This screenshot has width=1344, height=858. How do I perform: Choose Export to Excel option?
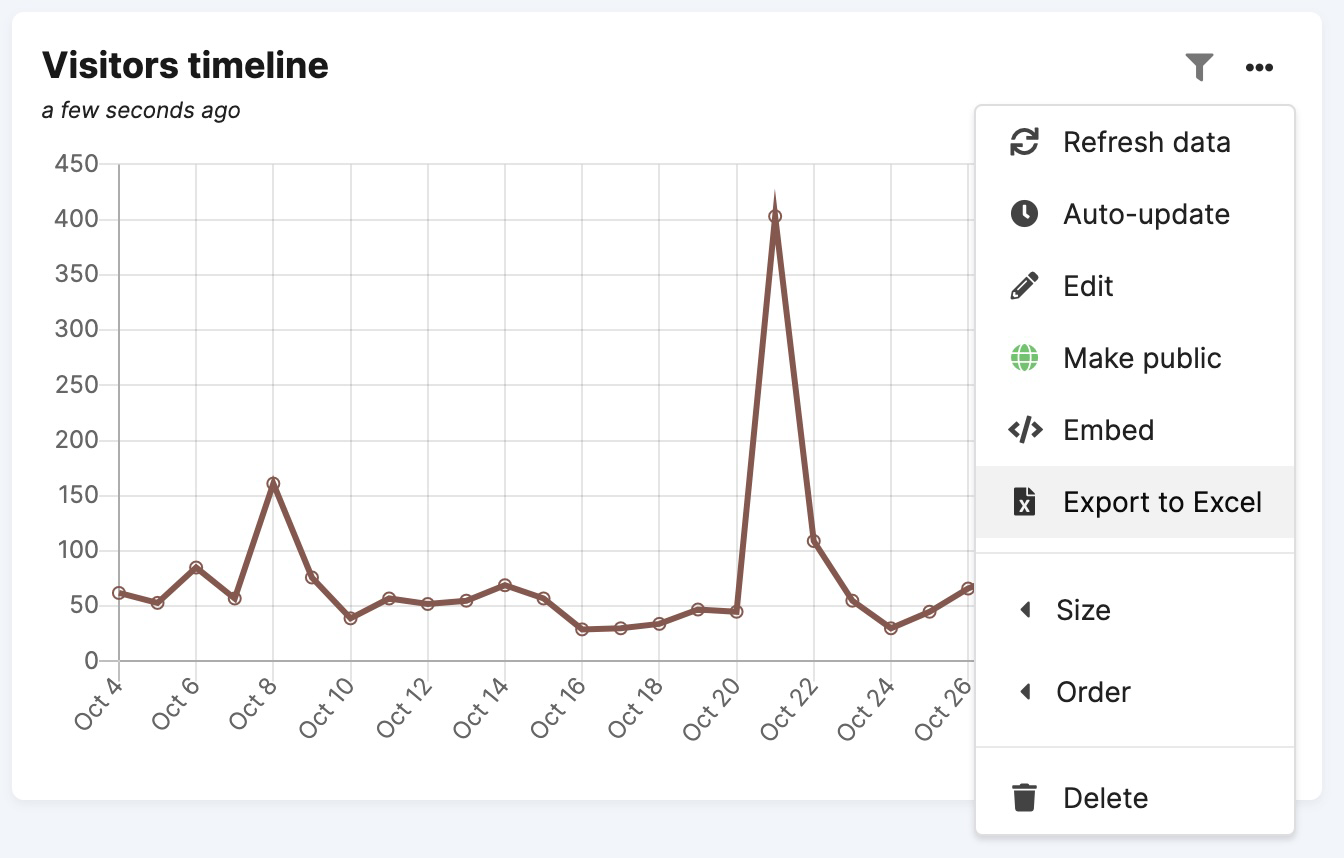point(1162,502)
